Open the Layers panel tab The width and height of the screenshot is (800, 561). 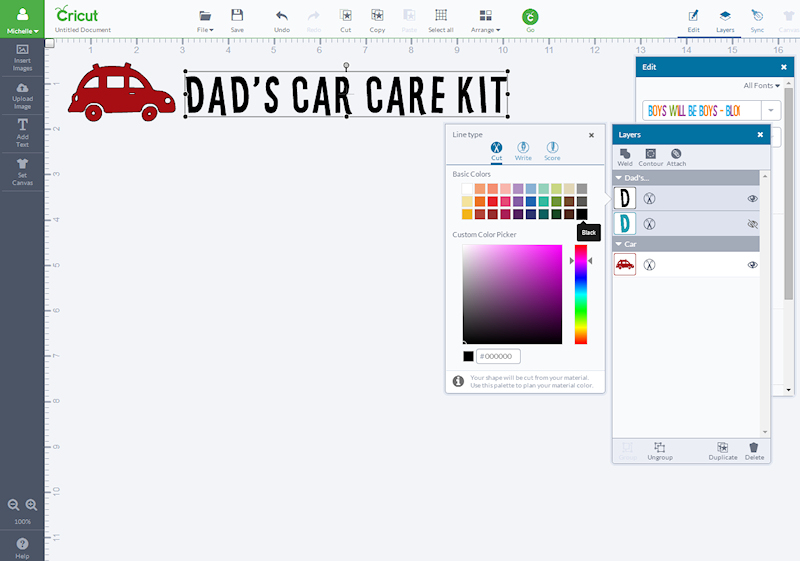[x=725, y=21]
